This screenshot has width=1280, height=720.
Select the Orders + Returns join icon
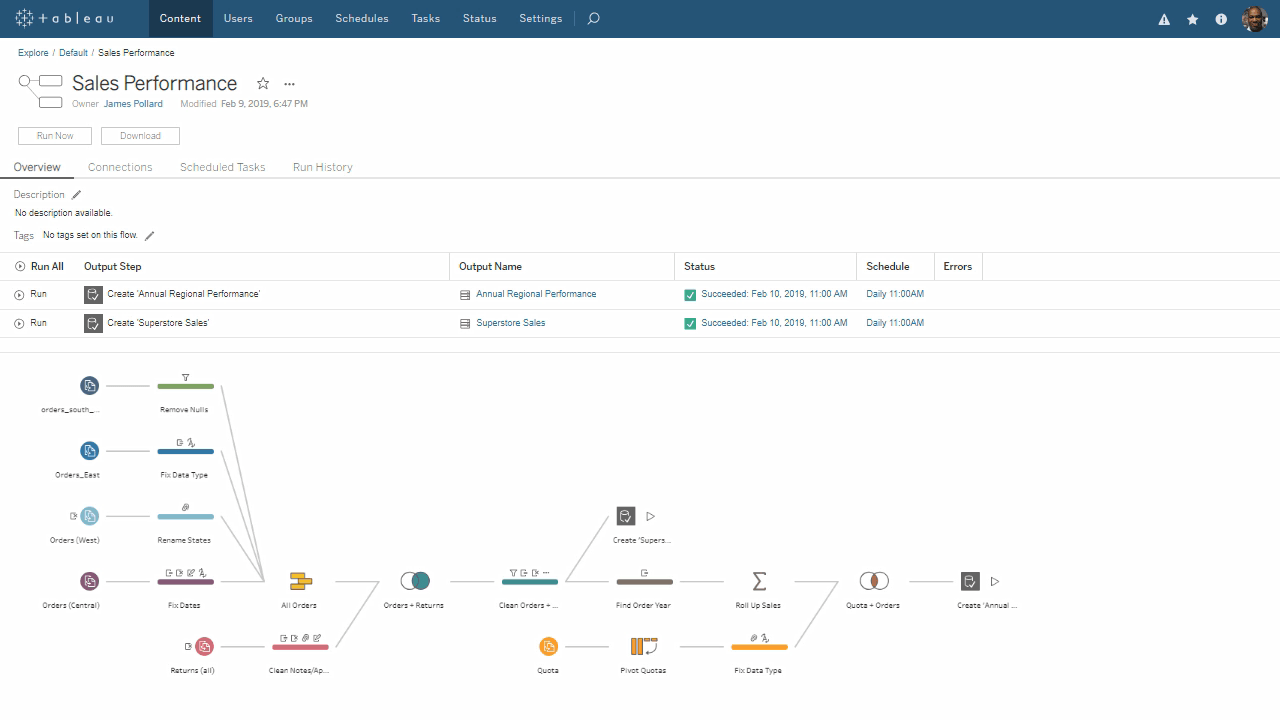pyautogui.click(x=415, y=581)
